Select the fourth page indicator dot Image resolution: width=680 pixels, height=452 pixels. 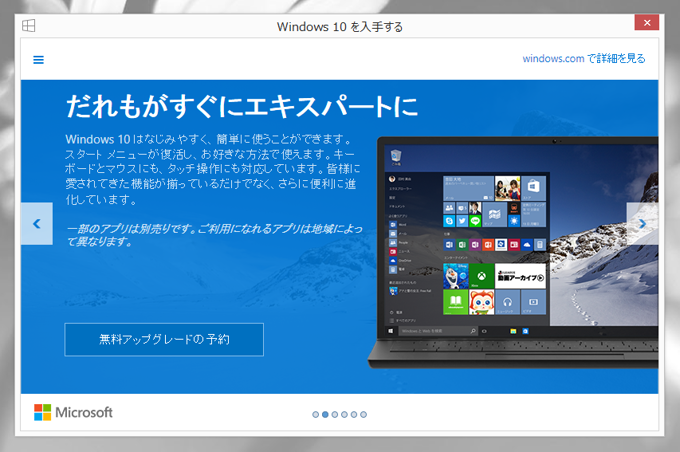point(344,415)
